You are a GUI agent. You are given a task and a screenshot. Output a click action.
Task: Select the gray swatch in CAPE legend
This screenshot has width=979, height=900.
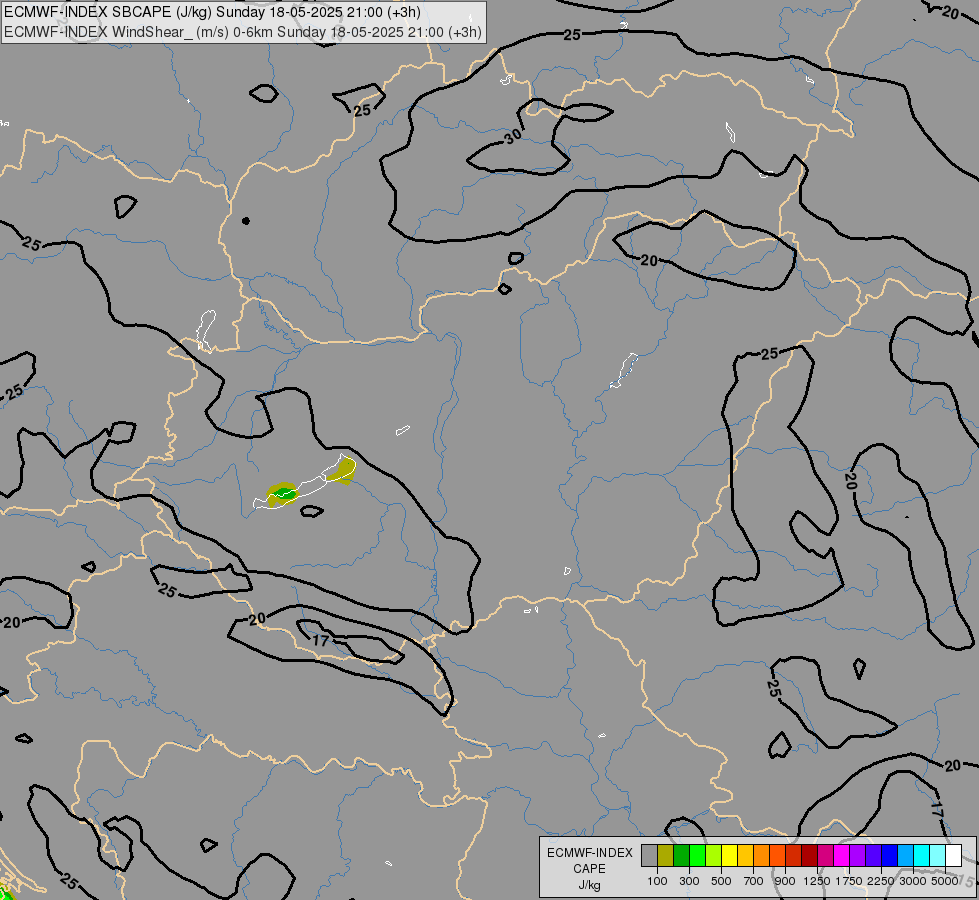click(649, 855)
